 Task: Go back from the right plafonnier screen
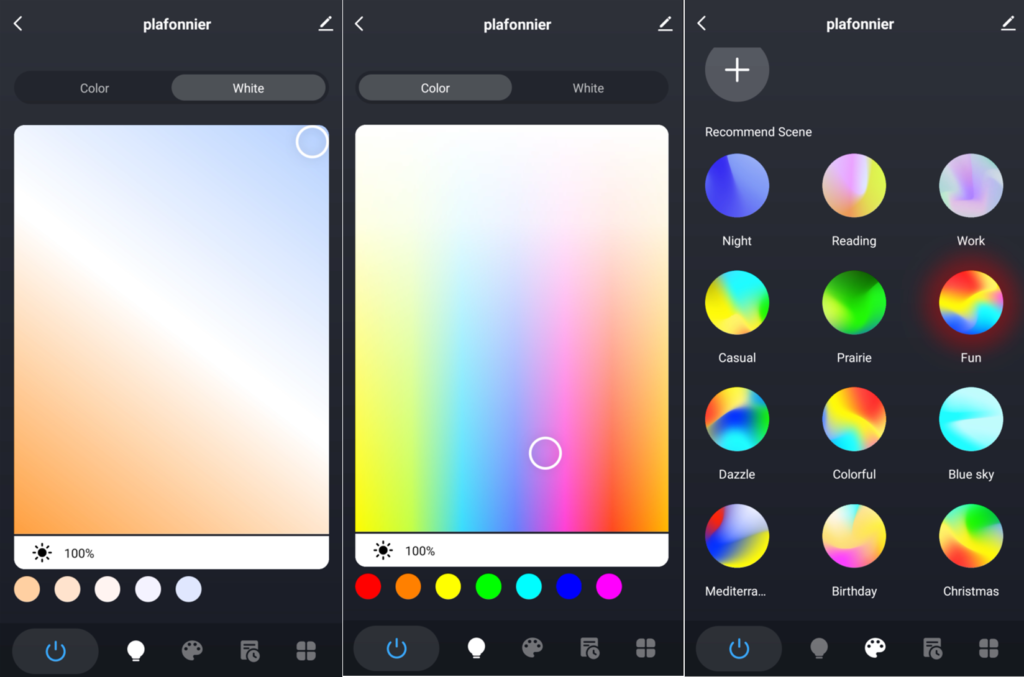(701, 24)
